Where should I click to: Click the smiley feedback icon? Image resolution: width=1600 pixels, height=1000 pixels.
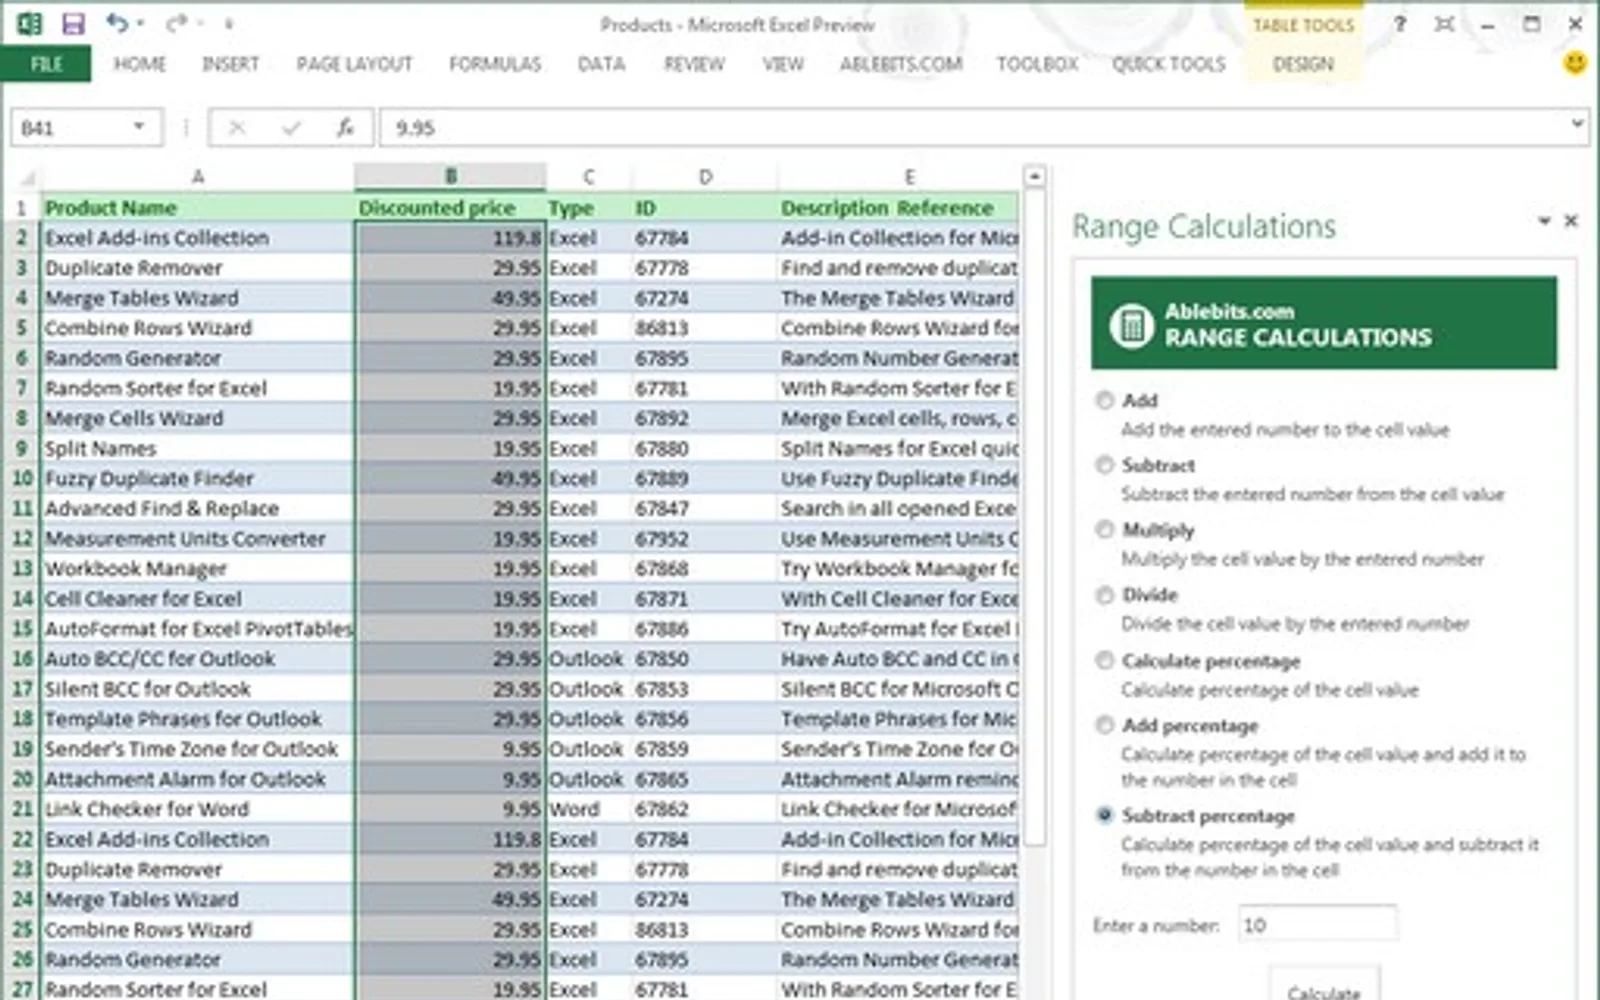[1575, 63]
